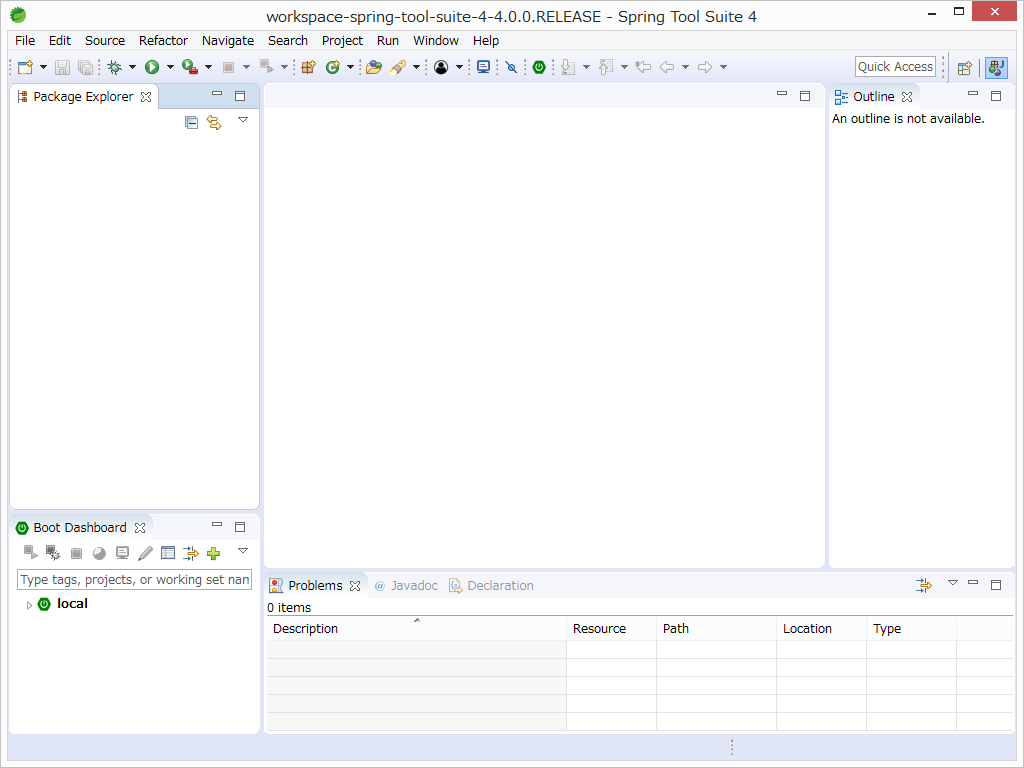Click the Run Last Tool icon with red toolbox
The image size is (1024, 768).
coord(189,67)
